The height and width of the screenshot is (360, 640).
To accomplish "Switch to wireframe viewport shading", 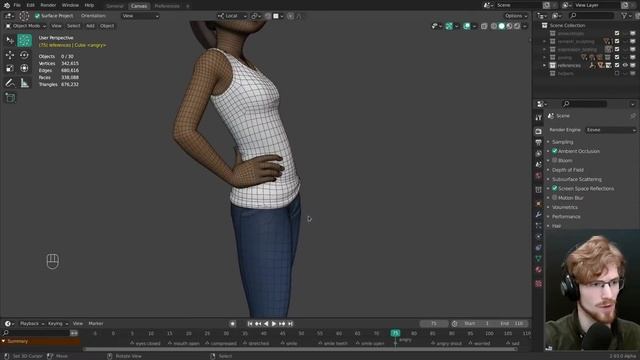I will pyautogui.click(x=494, y=26).
